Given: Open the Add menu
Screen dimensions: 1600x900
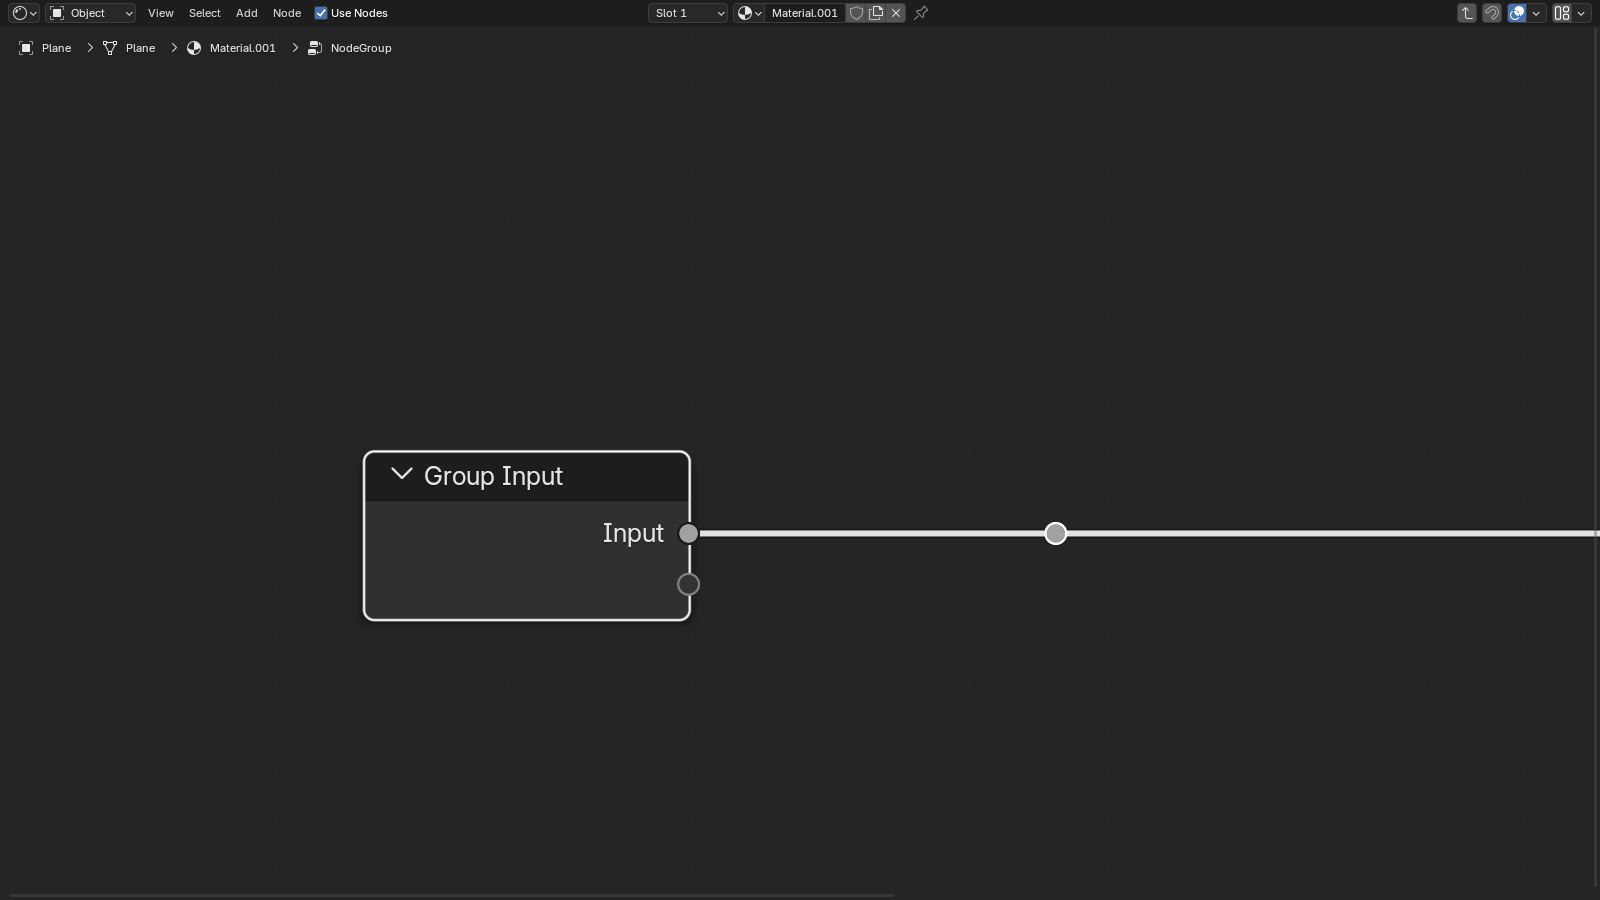Looking at the screenshot, I should (246, 13).
